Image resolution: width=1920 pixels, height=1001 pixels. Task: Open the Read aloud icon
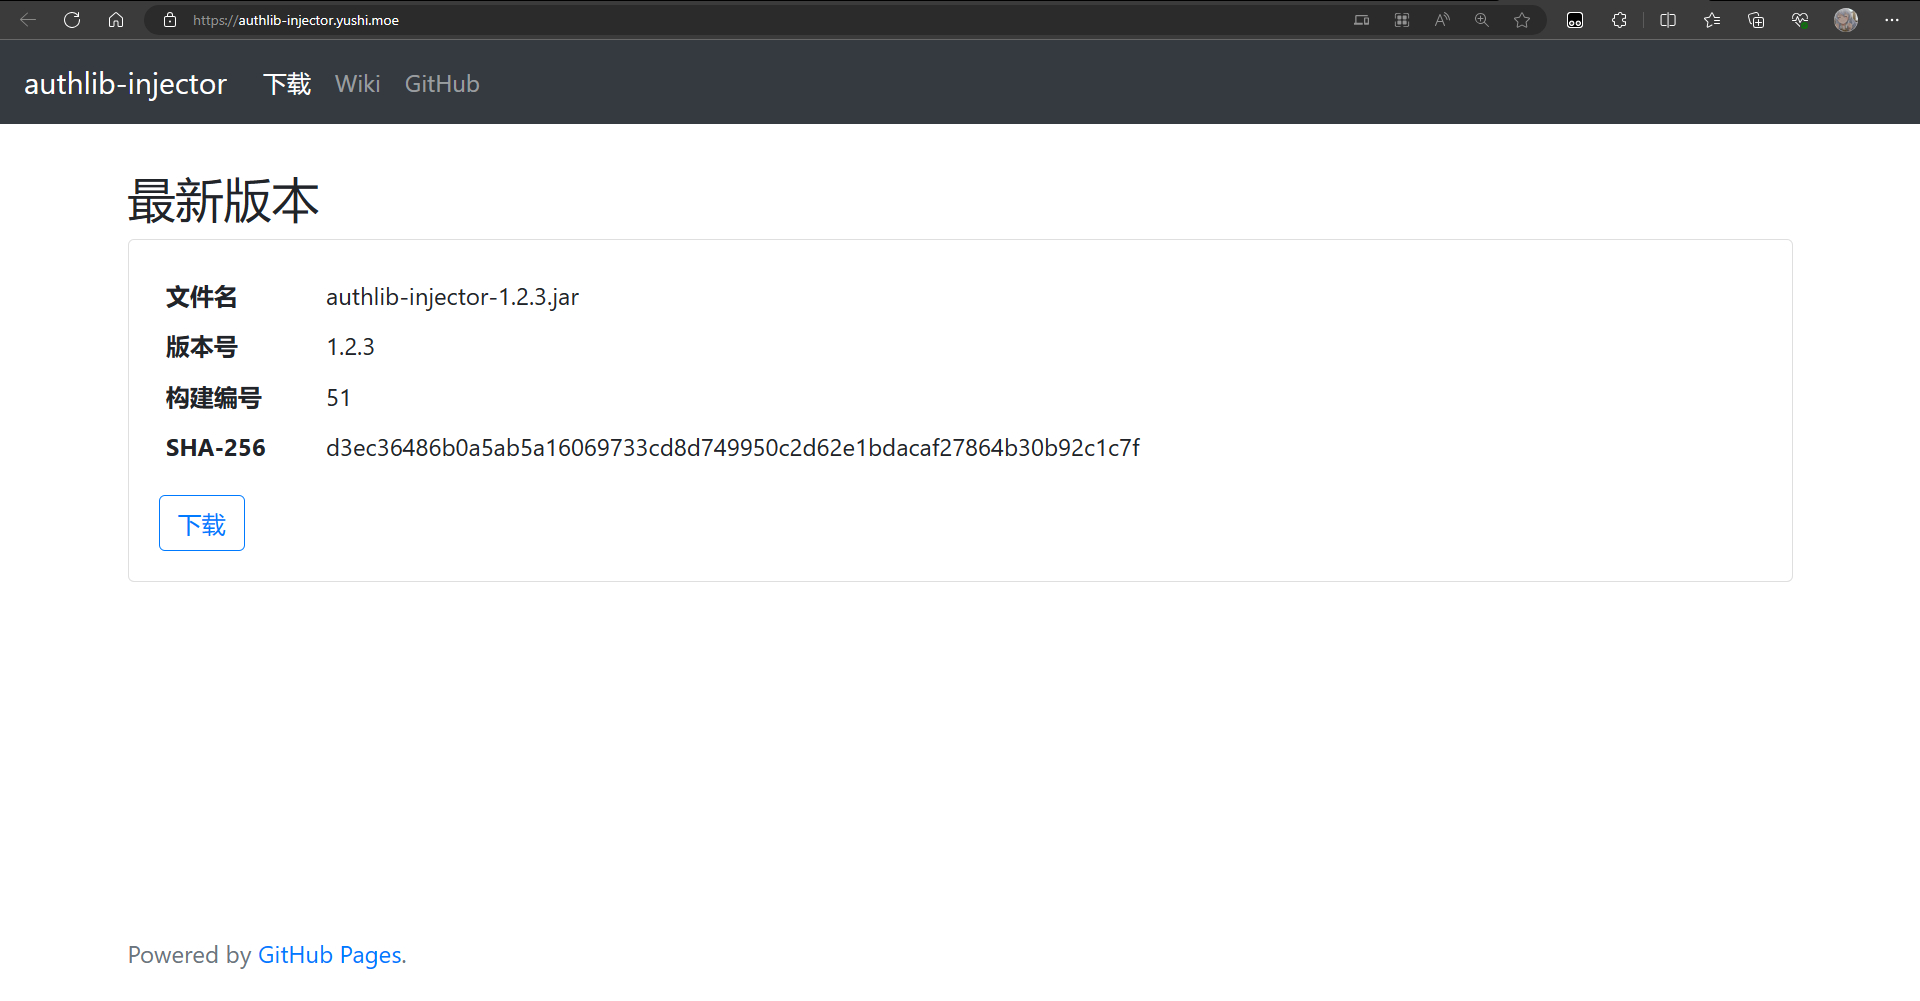1442,20
